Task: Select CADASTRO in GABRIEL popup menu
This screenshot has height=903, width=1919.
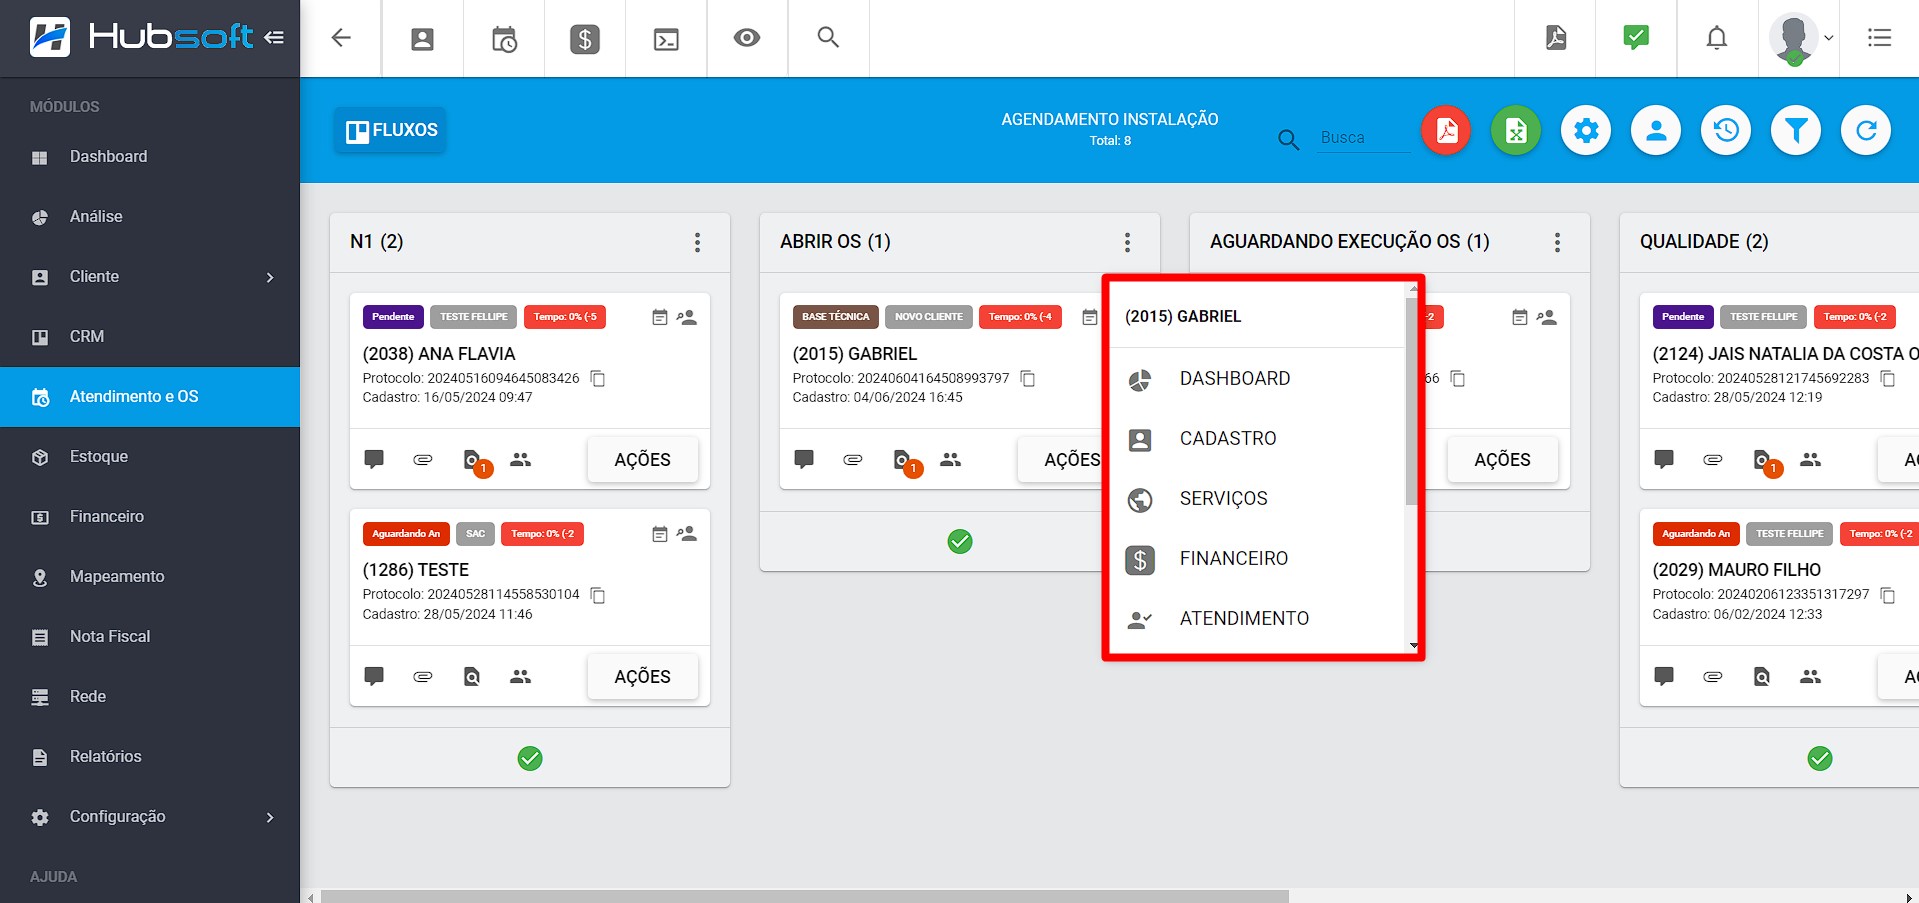Action: point(1257,439)
